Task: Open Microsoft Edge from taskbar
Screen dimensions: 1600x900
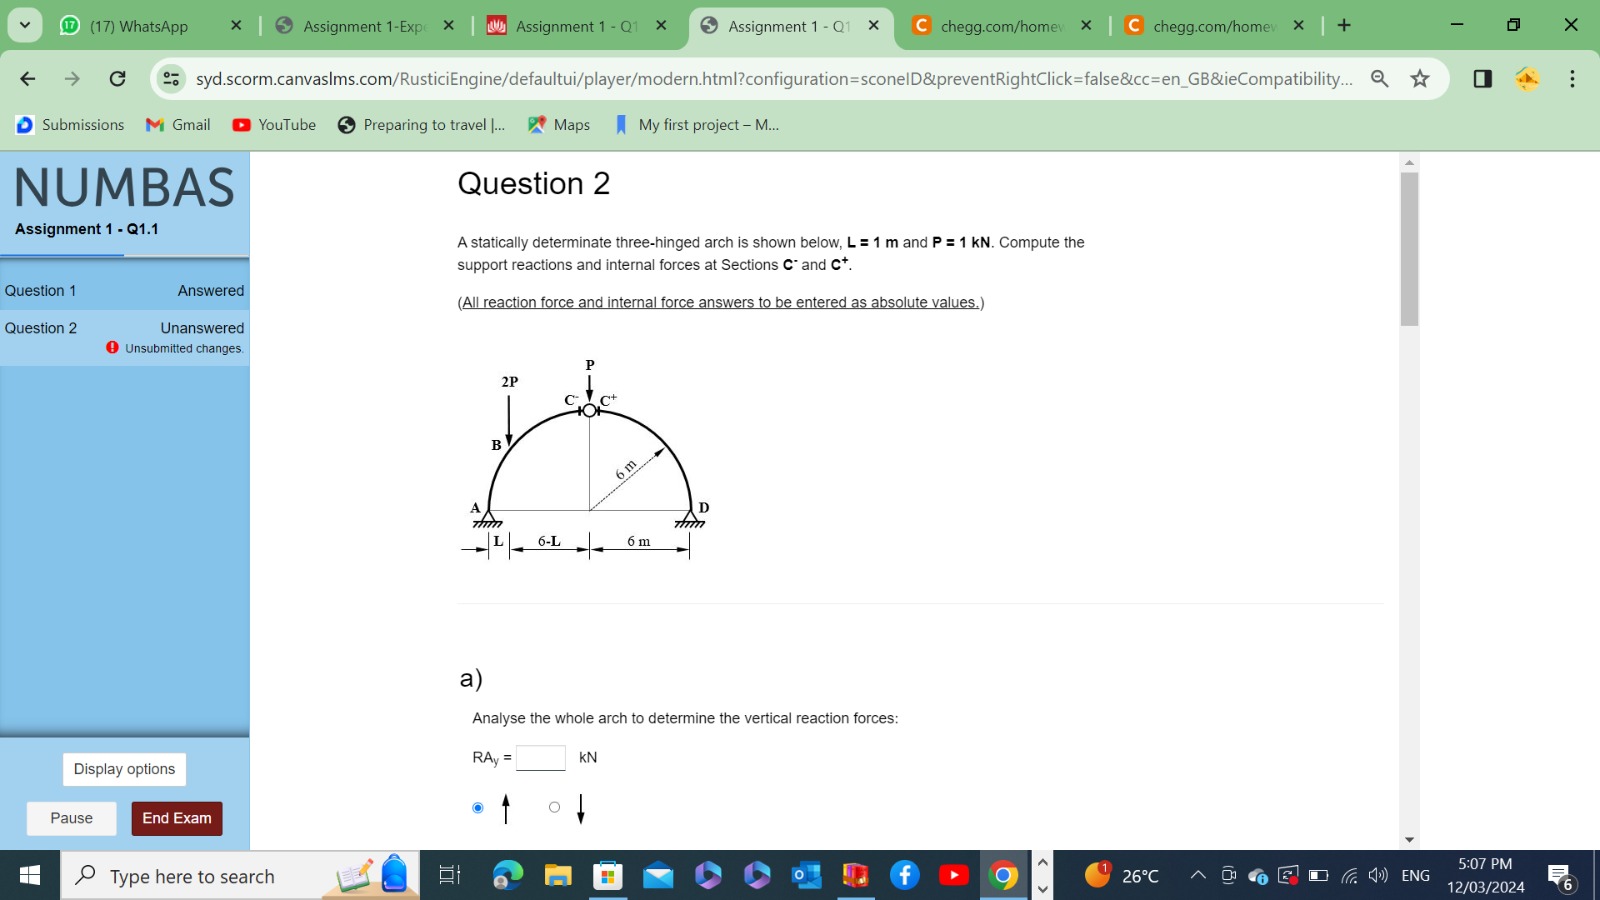Action: (x=508, y=876)
